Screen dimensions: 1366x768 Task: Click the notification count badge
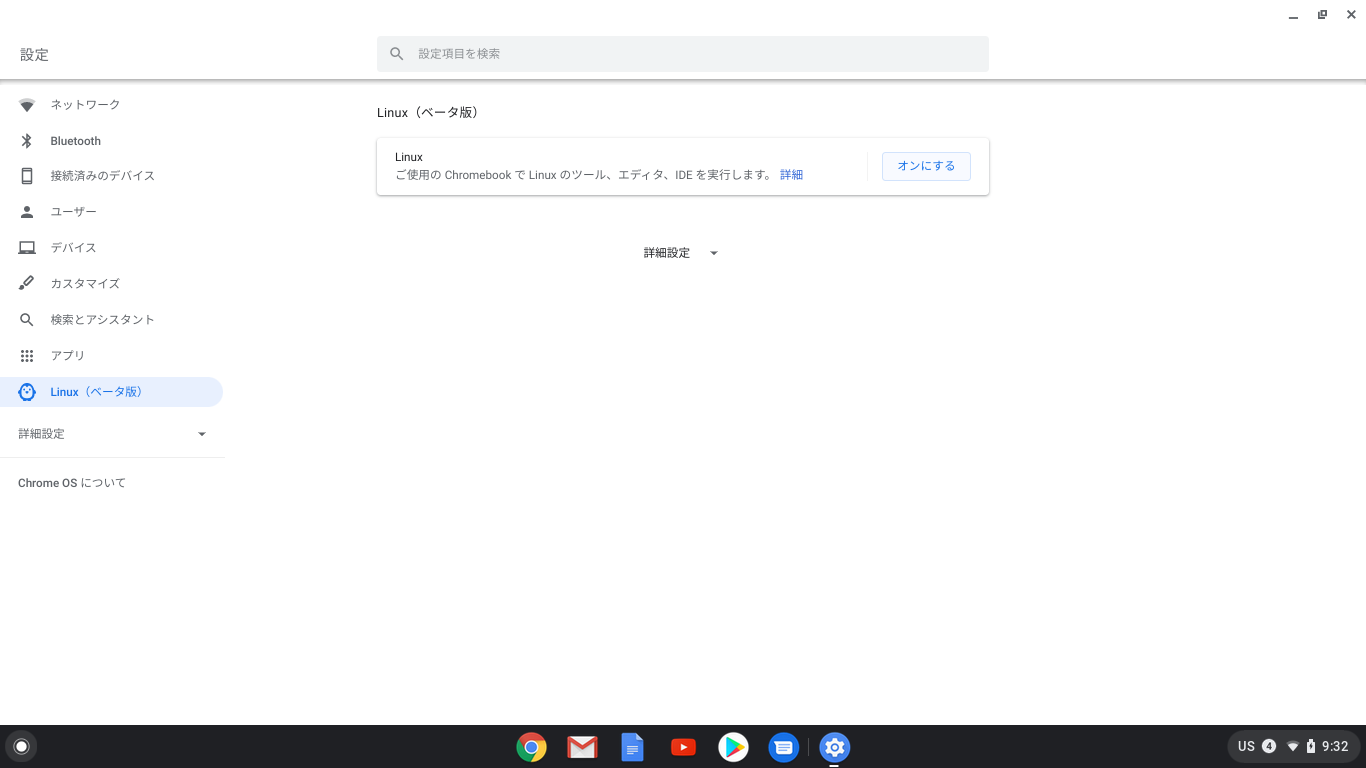click(x=1269, y=746)
